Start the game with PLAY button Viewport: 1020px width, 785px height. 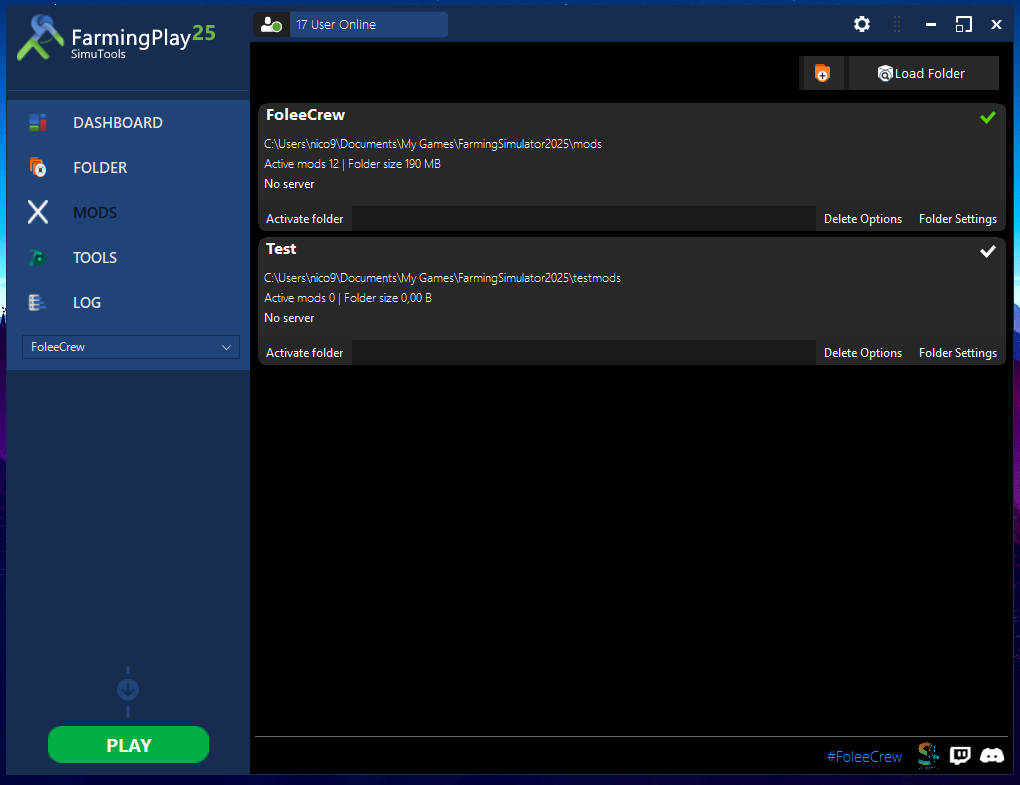(x=128, y=745)
